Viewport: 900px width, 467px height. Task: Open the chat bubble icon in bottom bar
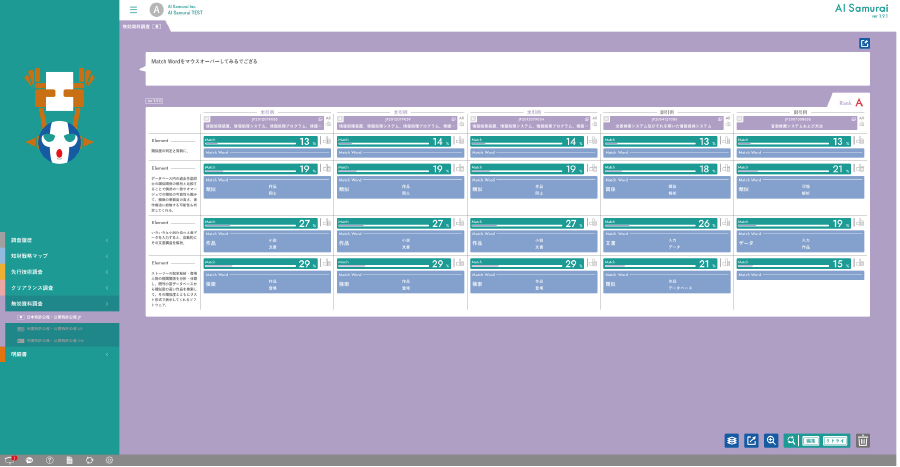31,460
